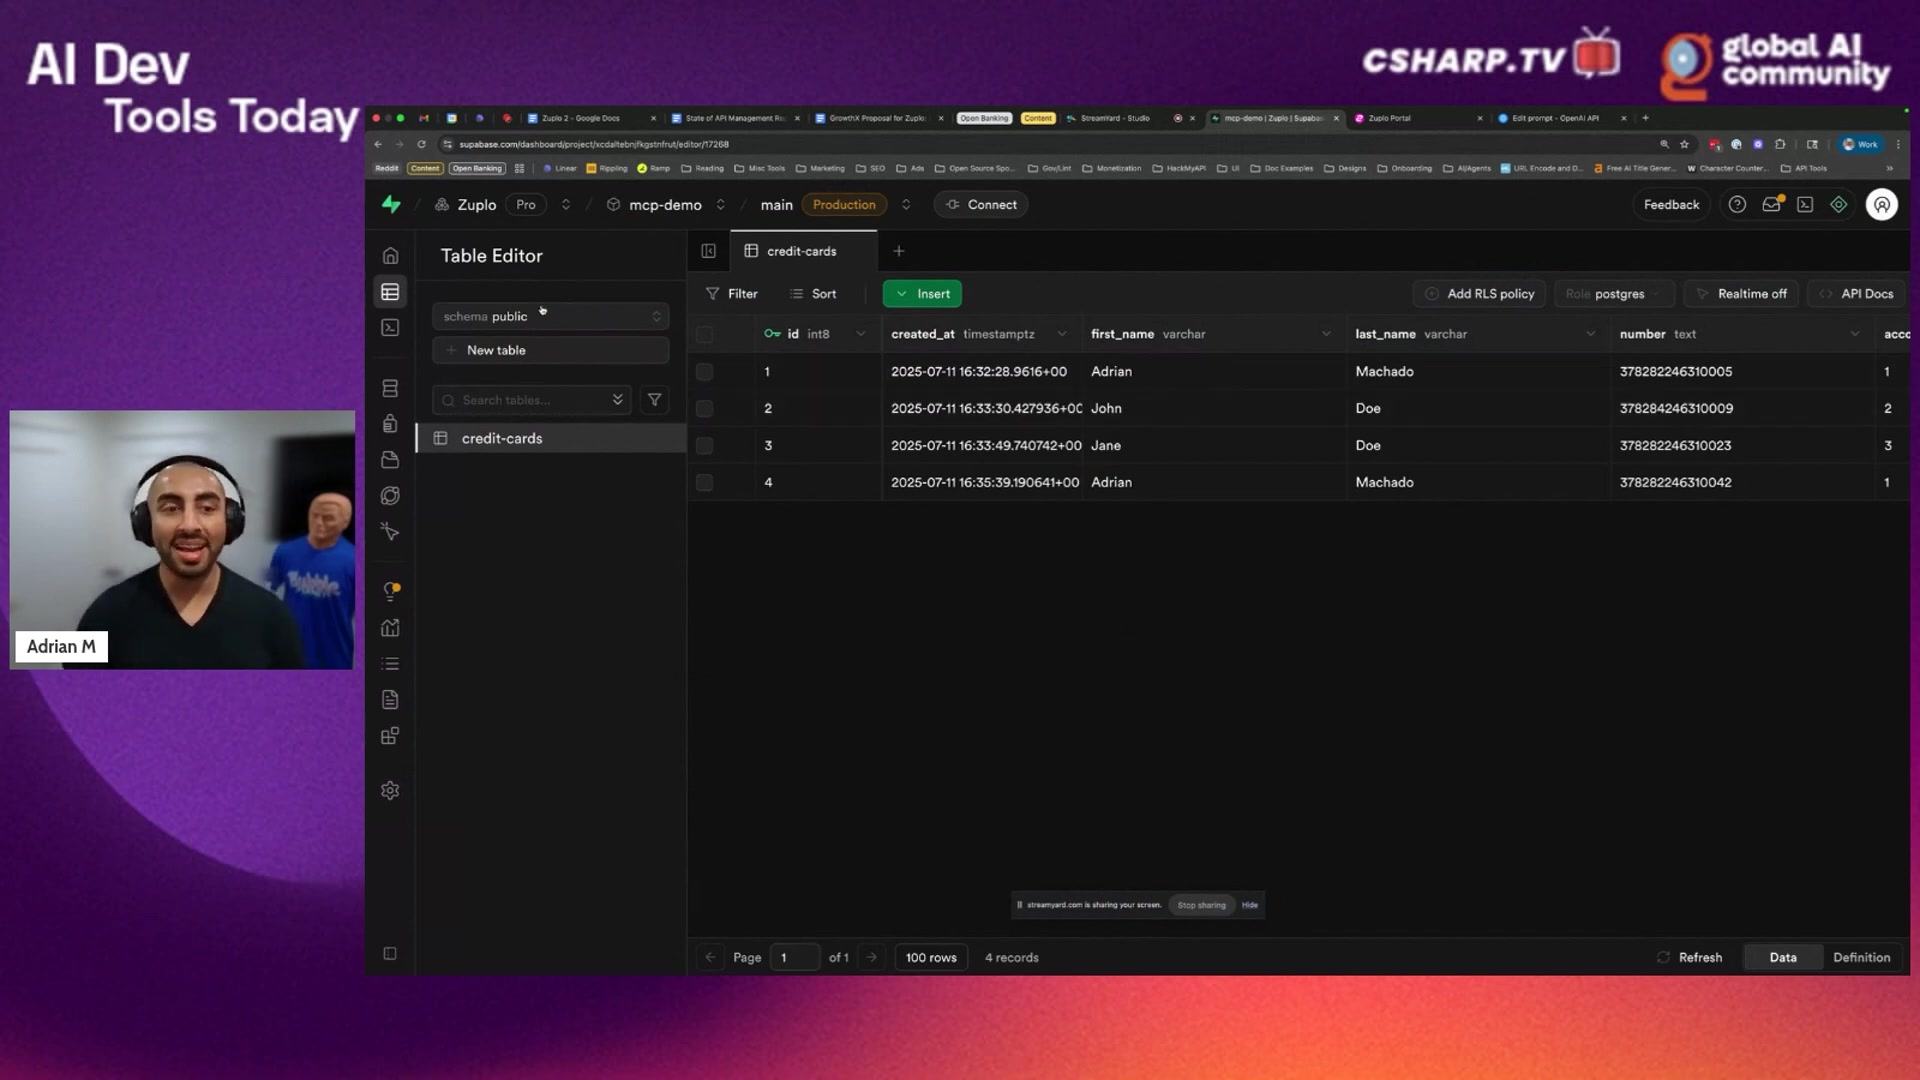Click the Filter button

click(732, 294)
